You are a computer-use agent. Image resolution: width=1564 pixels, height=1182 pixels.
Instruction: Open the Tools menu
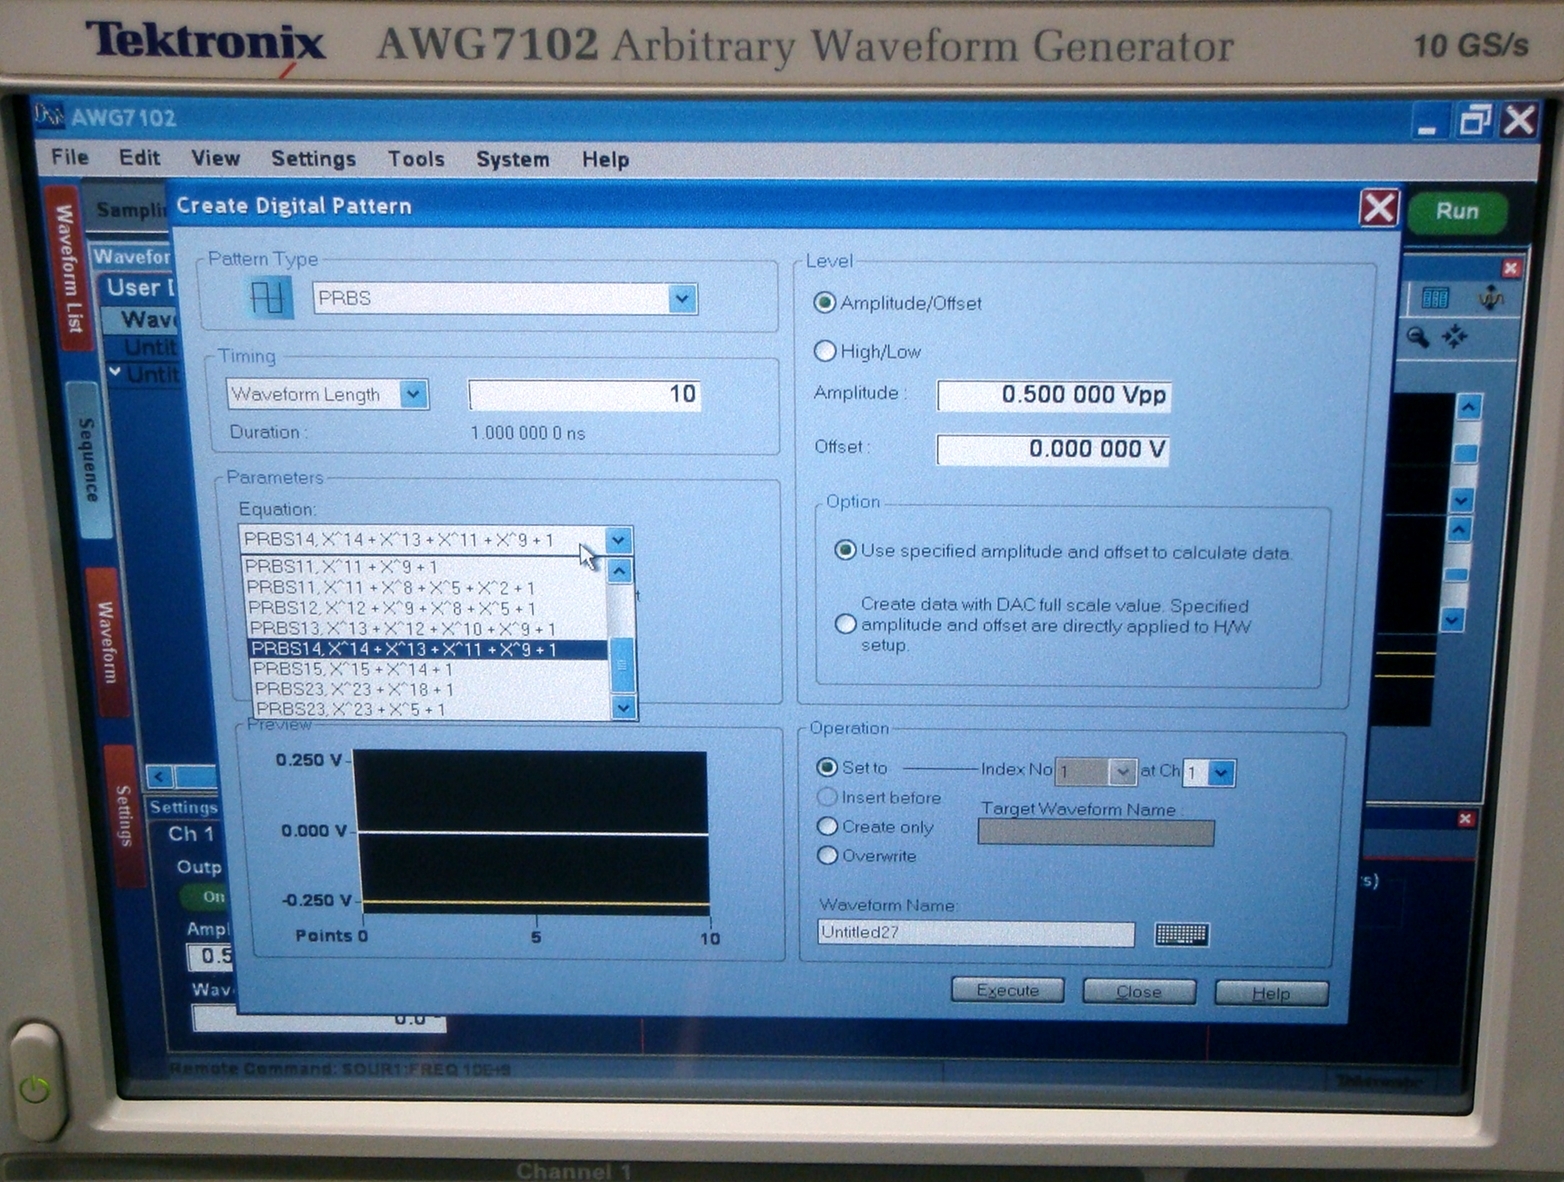[x=416, y=158]
